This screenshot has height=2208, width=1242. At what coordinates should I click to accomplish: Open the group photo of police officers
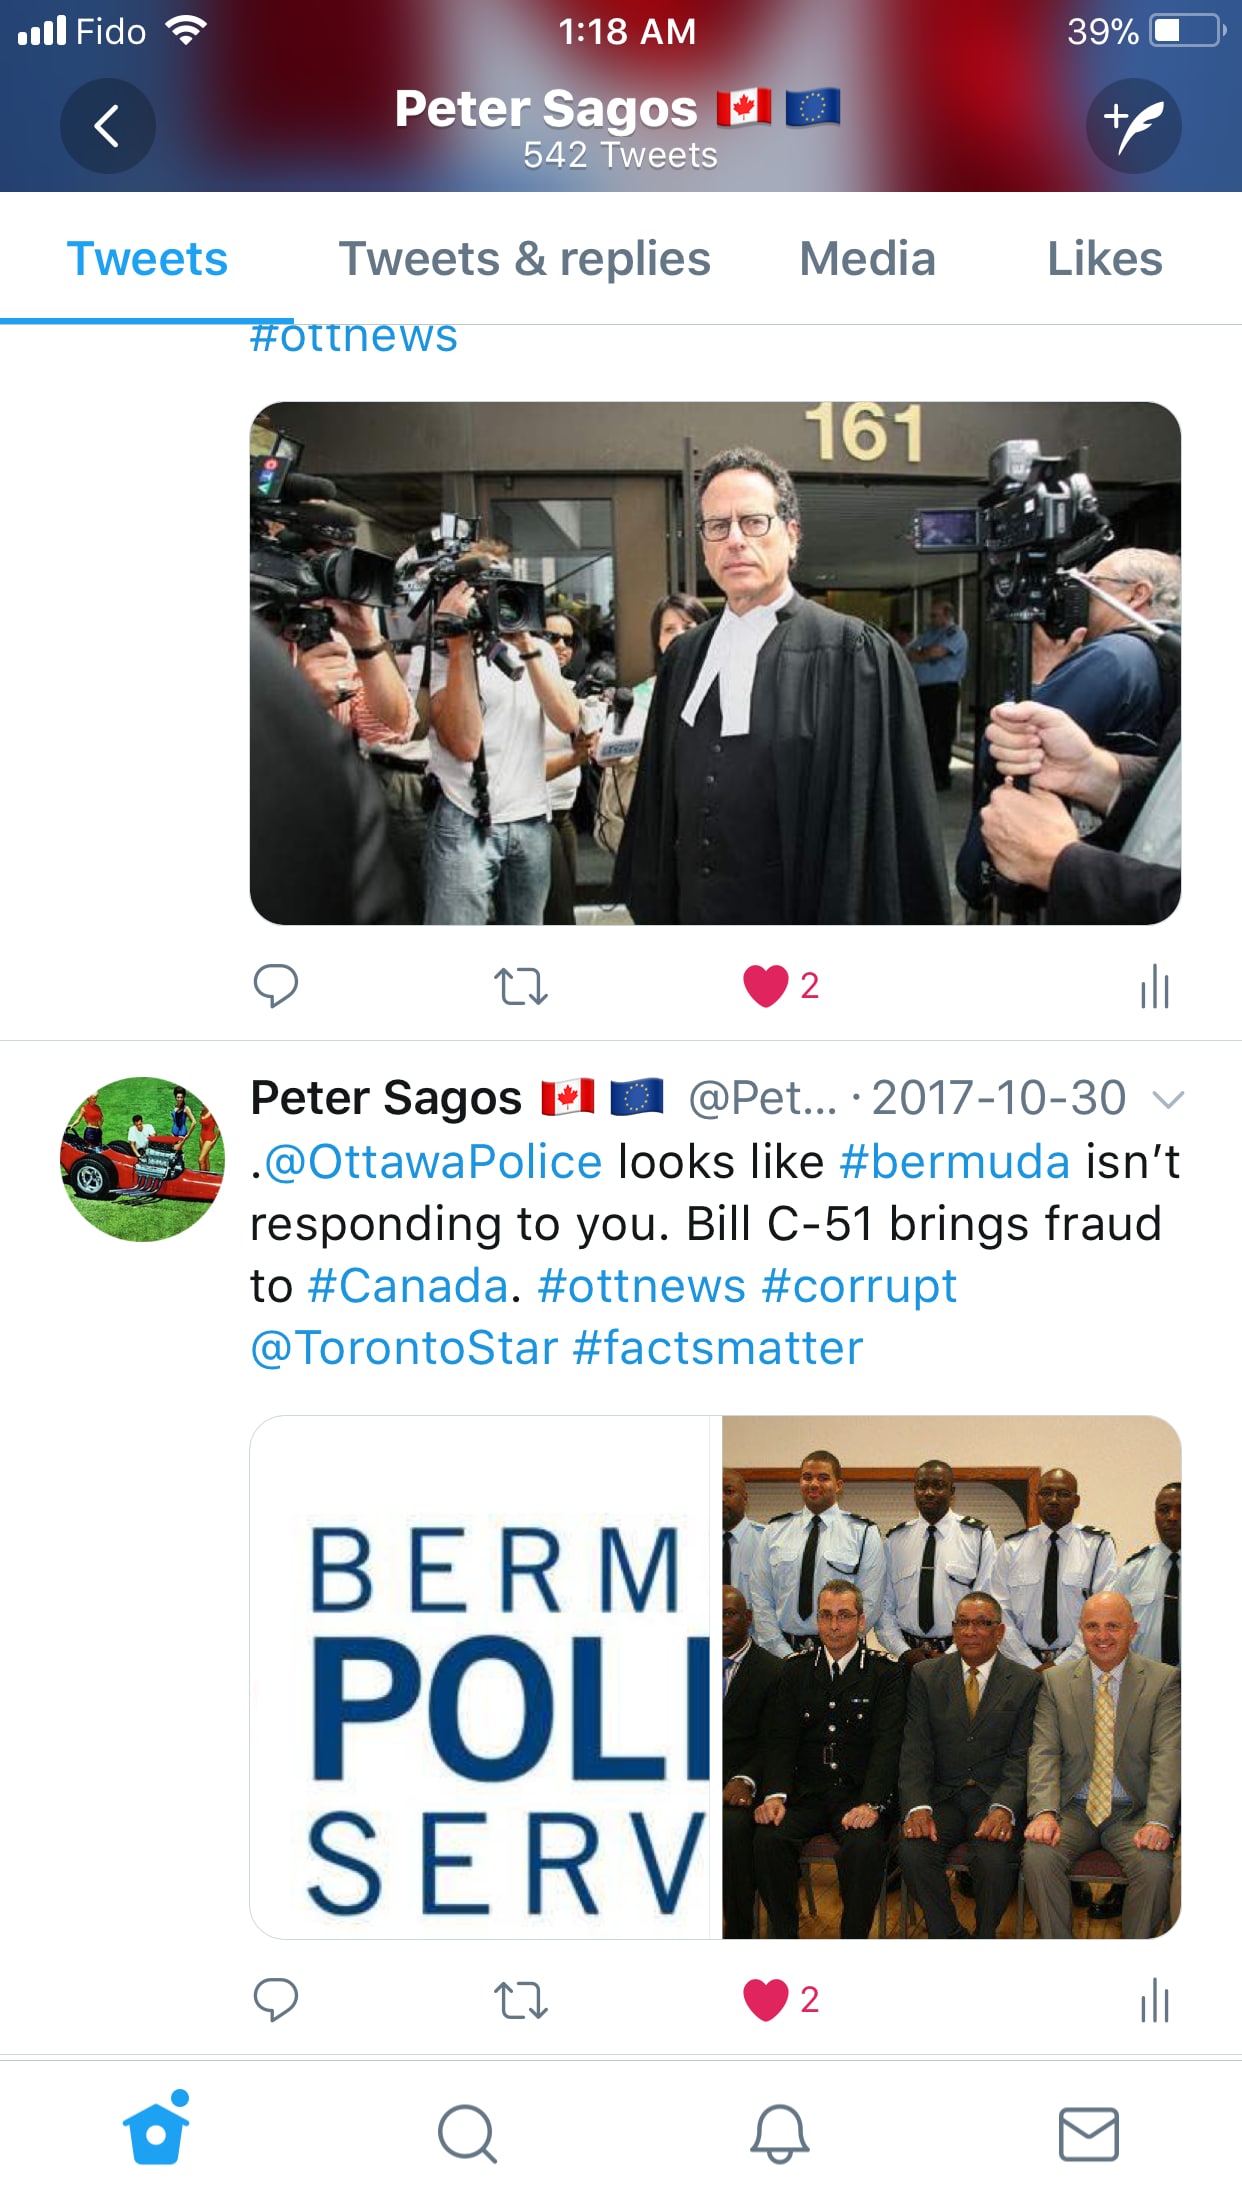pos(951,1677)
